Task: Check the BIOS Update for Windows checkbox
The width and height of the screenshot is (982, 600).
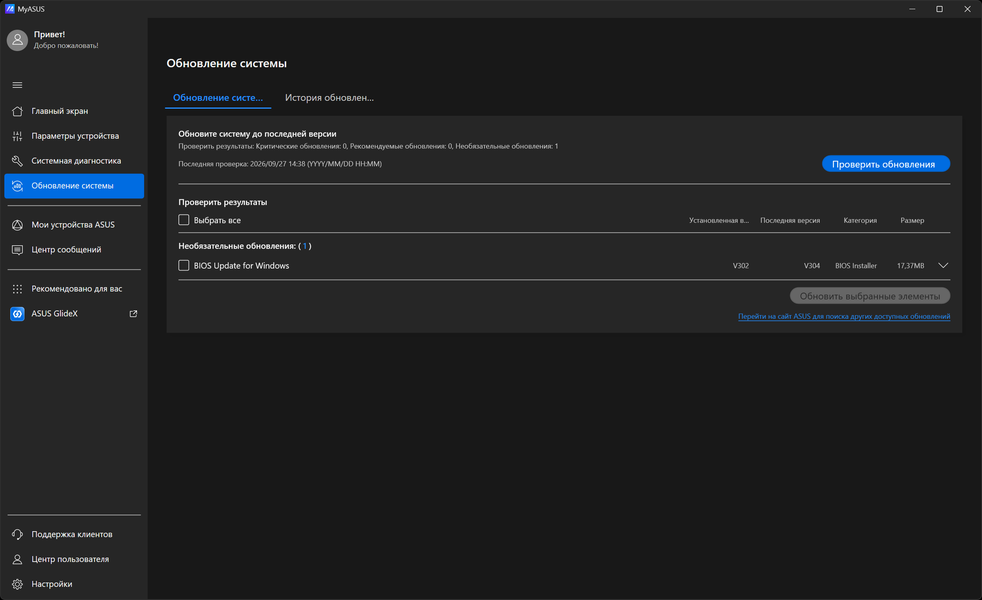Action: 183,266
